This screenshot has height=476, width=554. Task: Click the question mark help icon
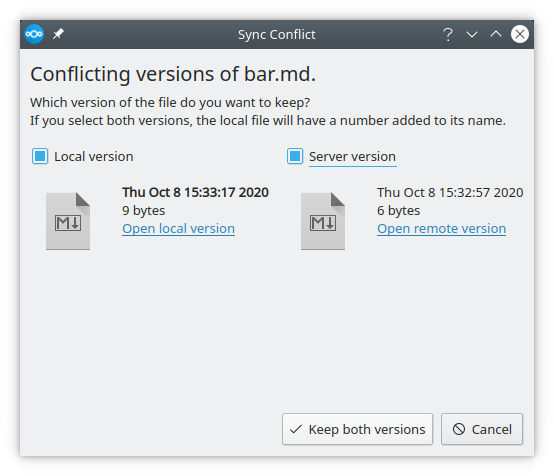point(448,34)
